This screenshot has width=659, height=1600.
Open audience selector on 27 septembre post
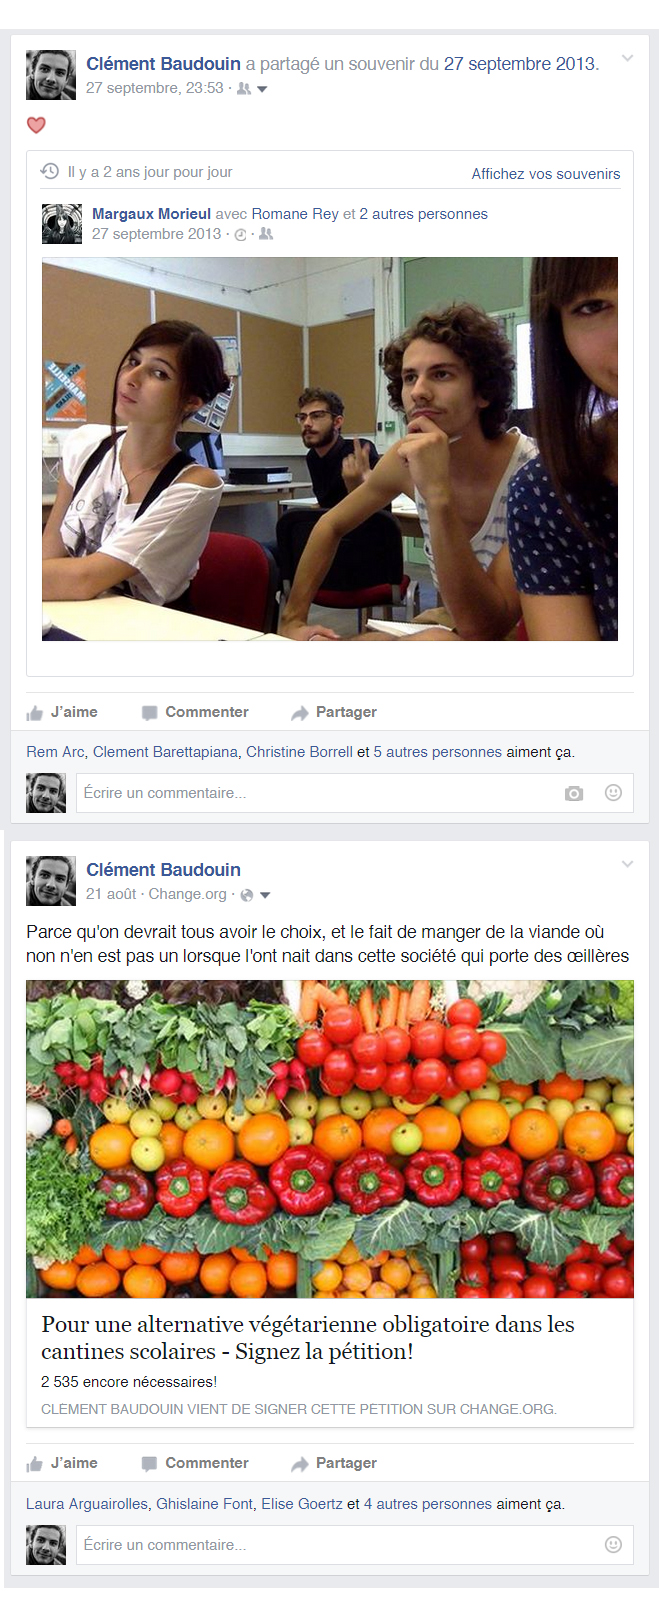[x=252, y=89]
